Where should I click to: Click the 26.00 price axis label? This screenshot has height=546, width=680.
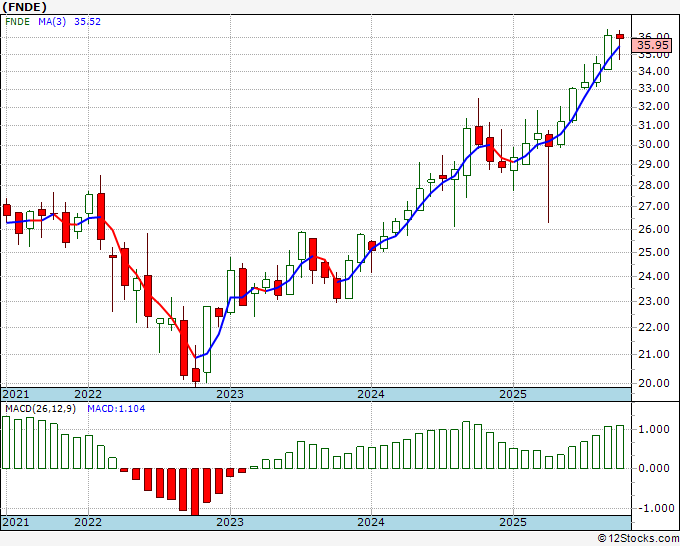click(x=654, y=229)
